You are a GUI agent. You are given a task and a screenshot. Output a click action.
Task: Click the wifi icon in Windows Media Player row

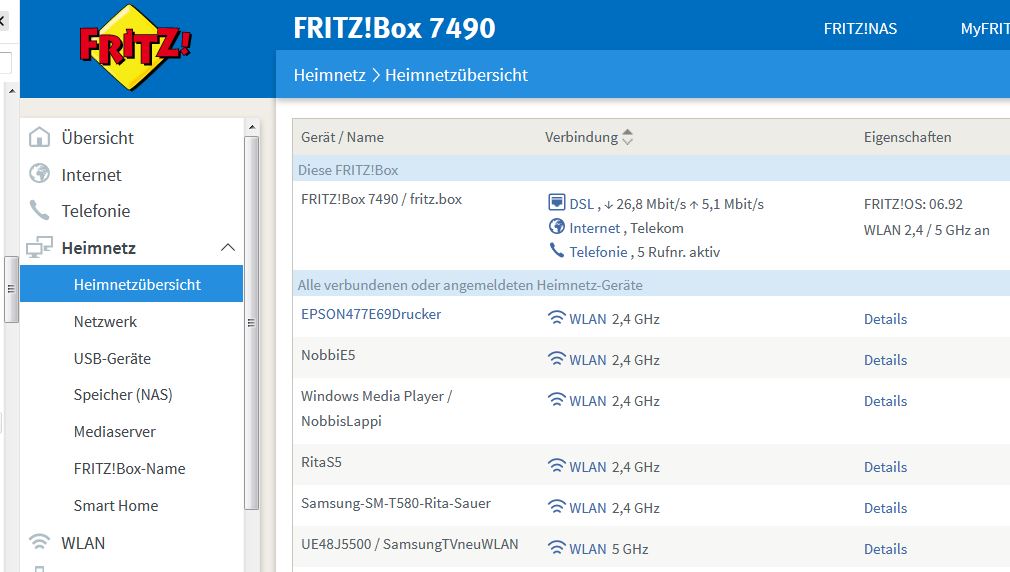click(x=557, y=399)
